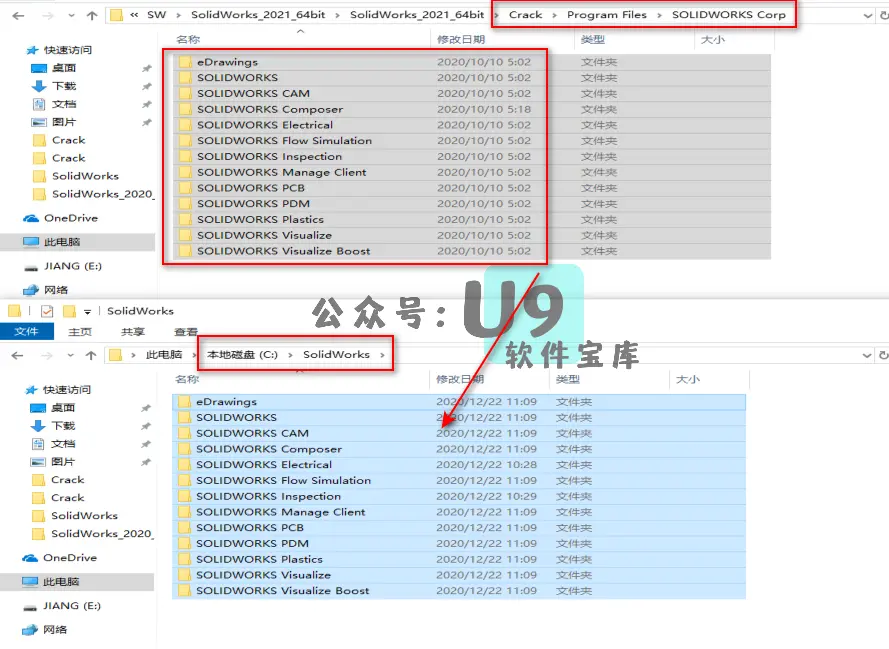
Task: Open 图片 in upper navigation pane
Action: tap(53, 122)
